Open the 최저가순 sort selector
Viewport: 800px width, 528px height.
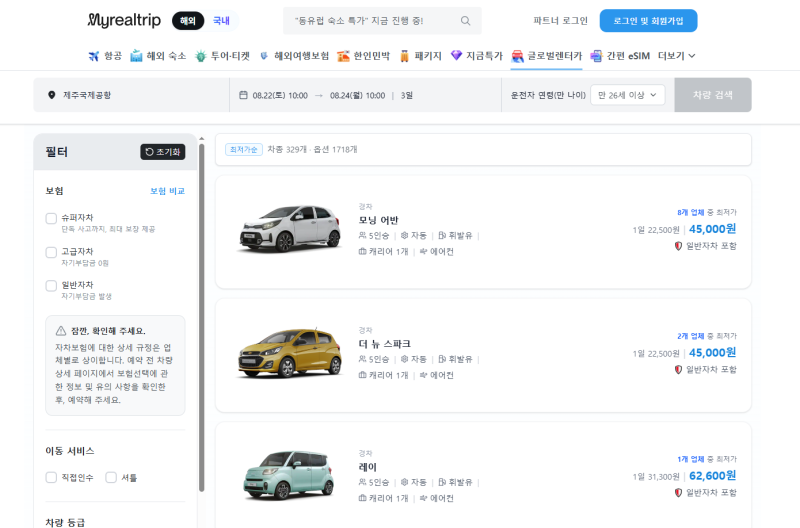[x=244, y=149]
